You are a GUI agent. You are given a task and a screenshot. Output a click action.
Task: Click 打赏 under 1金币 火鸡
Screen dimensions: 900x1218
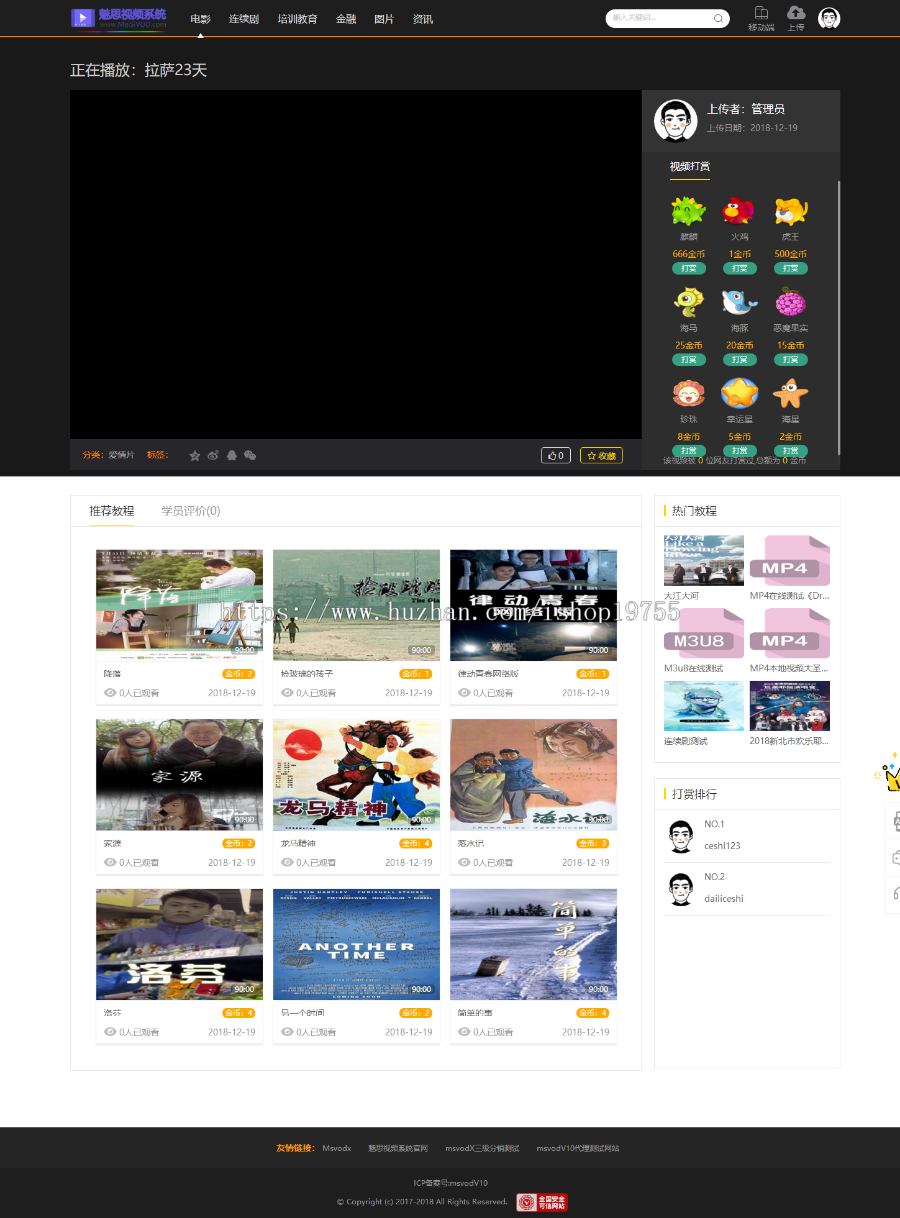click(x=739, y=268)
